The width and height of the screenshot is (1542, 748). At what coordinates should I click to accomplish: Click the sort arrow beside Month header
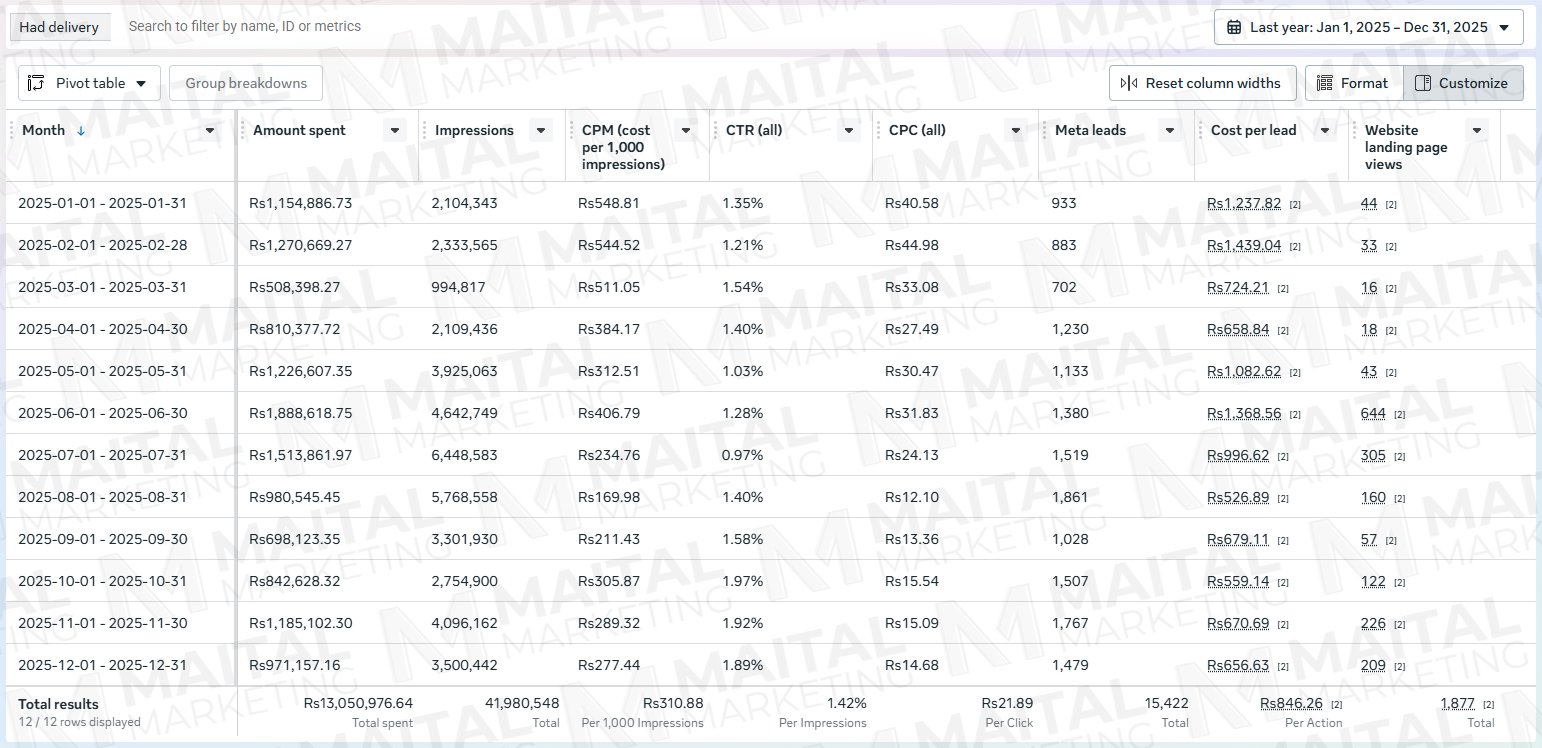81,130
